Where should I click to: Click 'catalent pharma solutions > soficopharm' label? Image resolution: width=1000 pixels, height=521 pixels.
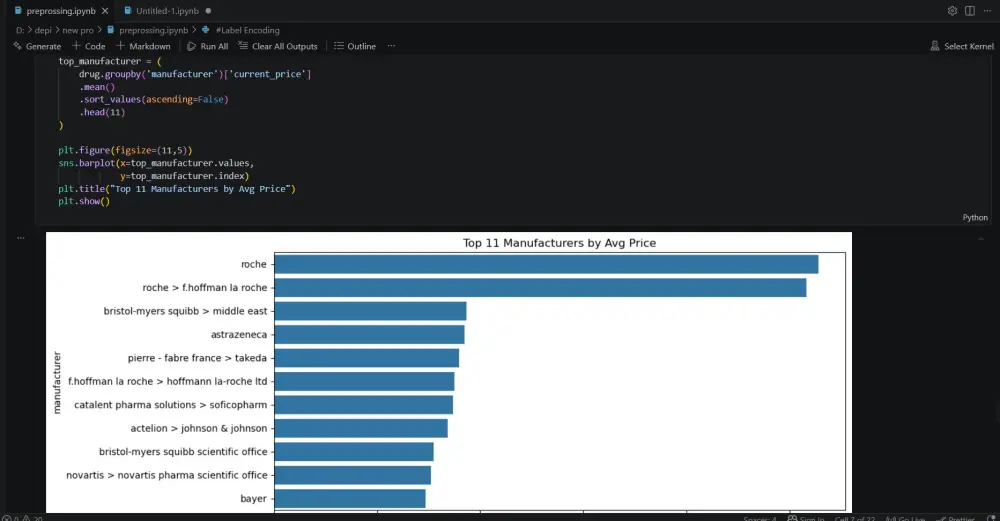pyautogui.click(x=170, y=405)
